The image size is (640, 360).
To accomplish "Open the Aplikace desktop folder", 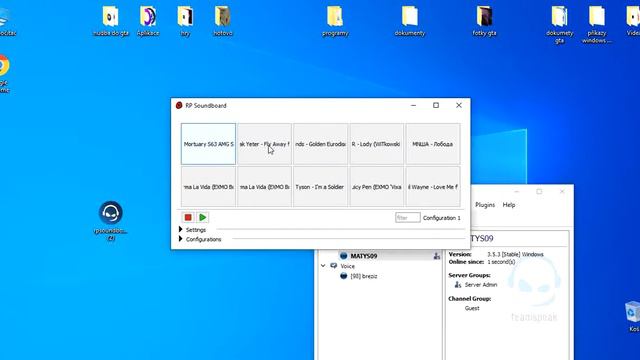I will [x=148, y=21].
